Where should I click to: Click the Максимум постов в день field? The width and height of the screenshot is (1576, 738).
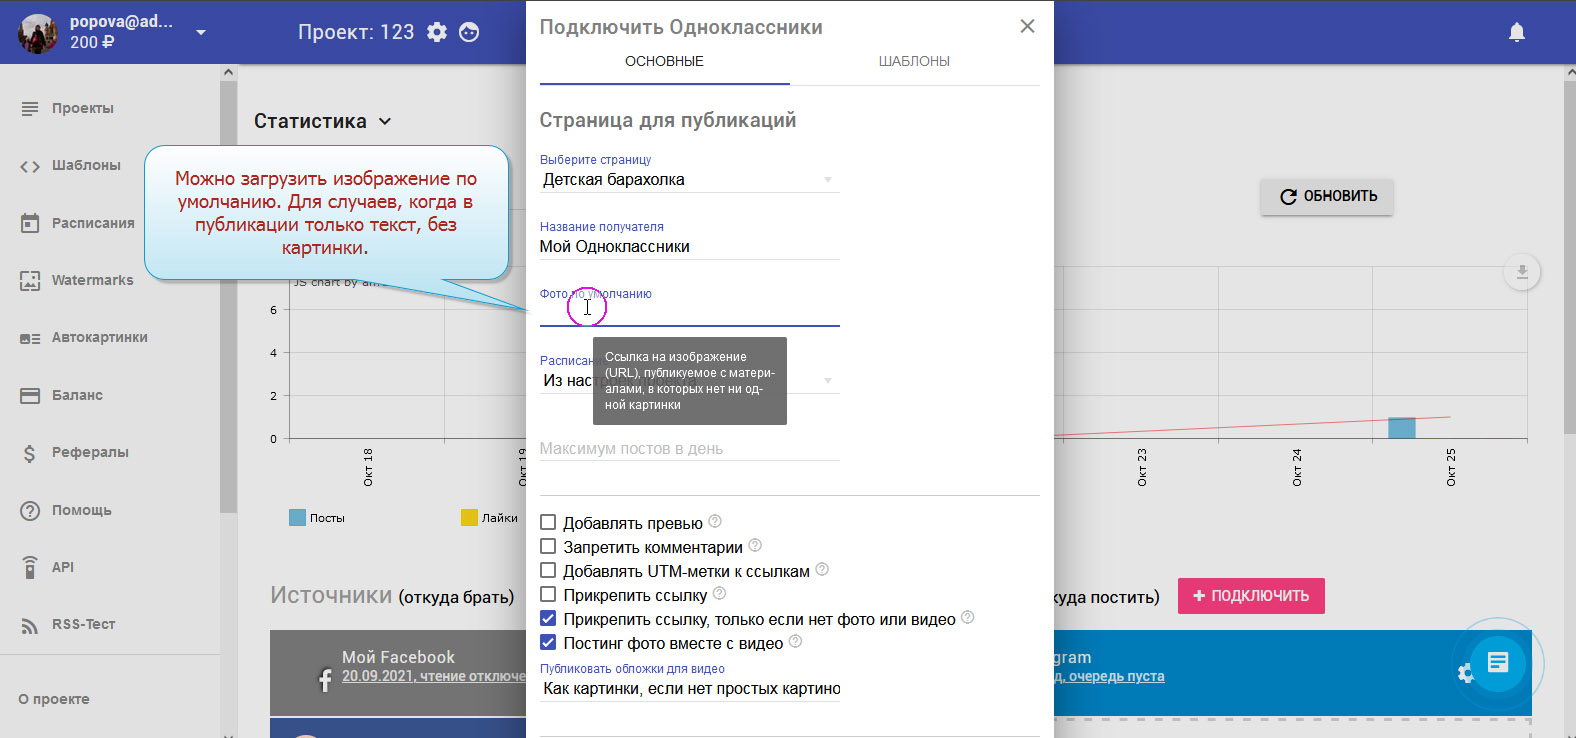click(689, 449)
